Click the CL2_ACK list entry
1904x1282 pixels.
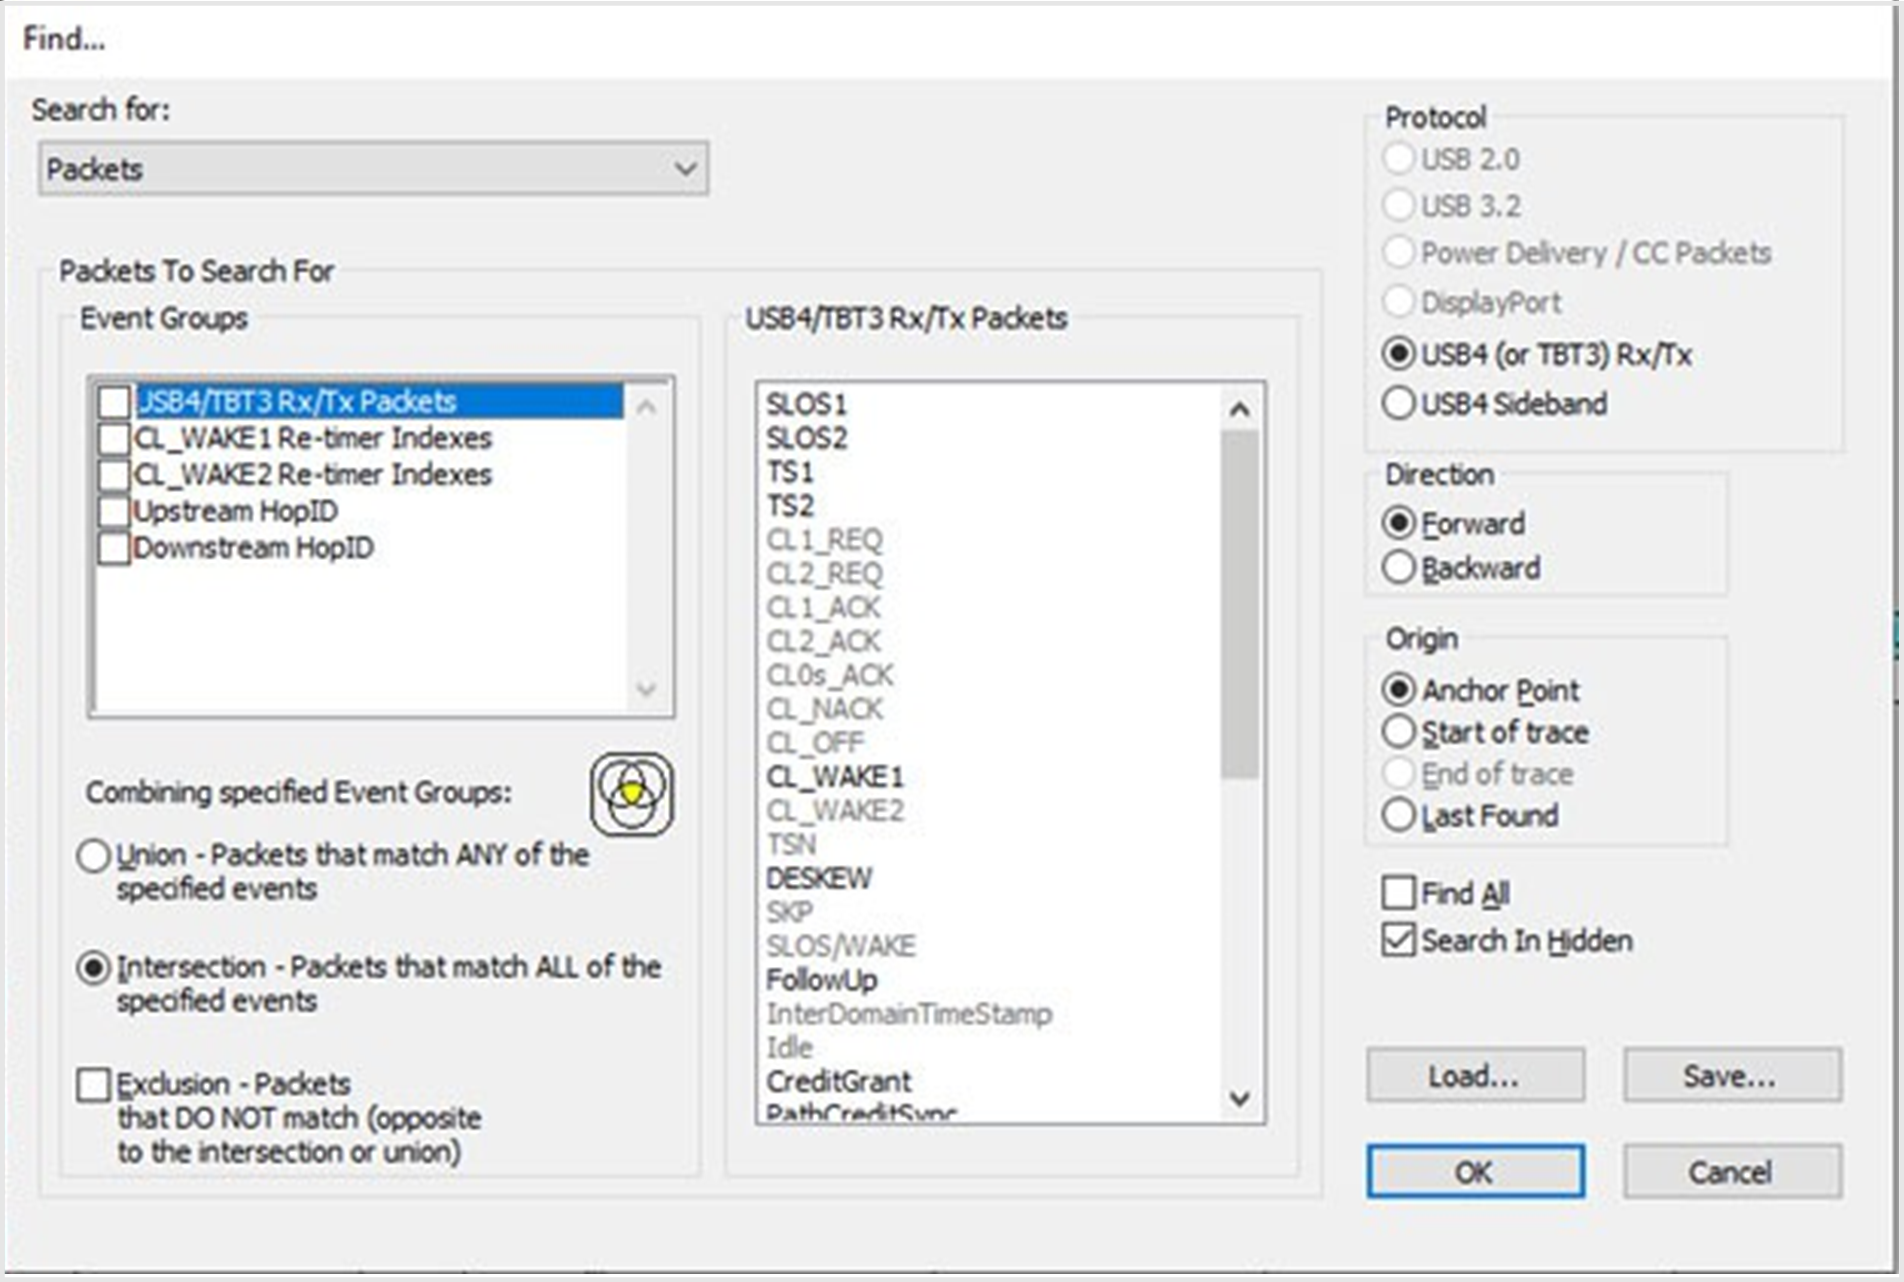(823, 641)
